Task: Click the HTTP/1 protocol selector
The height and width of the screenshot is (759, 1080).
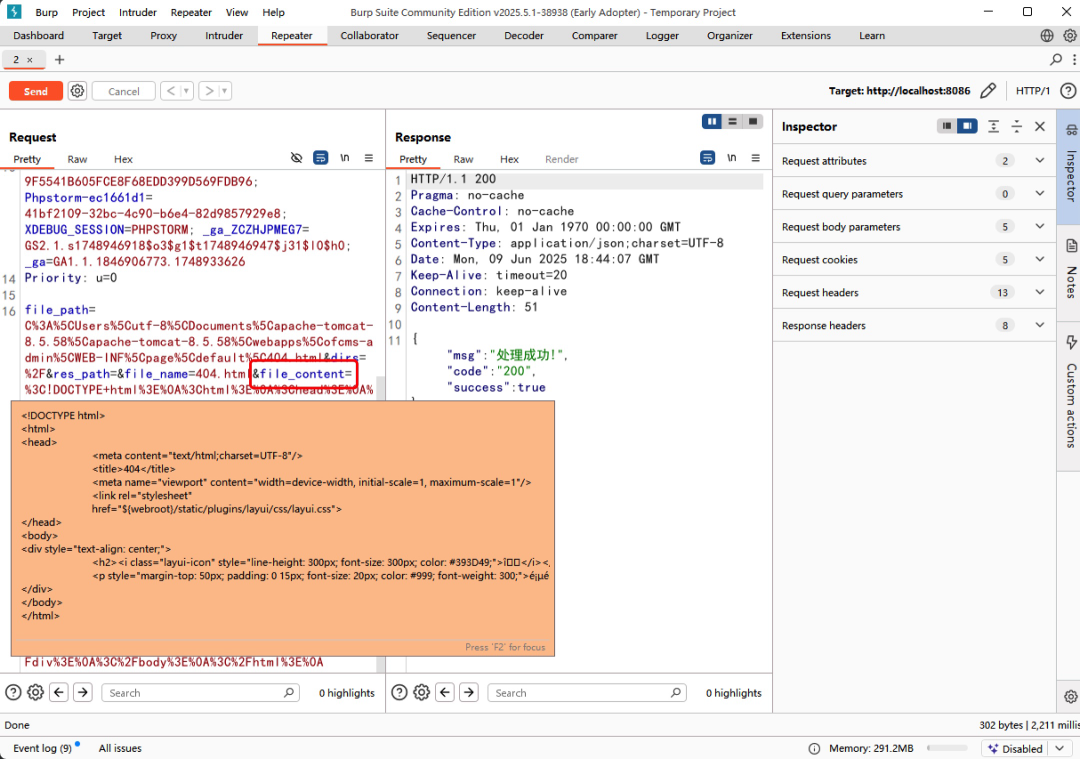Action: pos(1032,91)
